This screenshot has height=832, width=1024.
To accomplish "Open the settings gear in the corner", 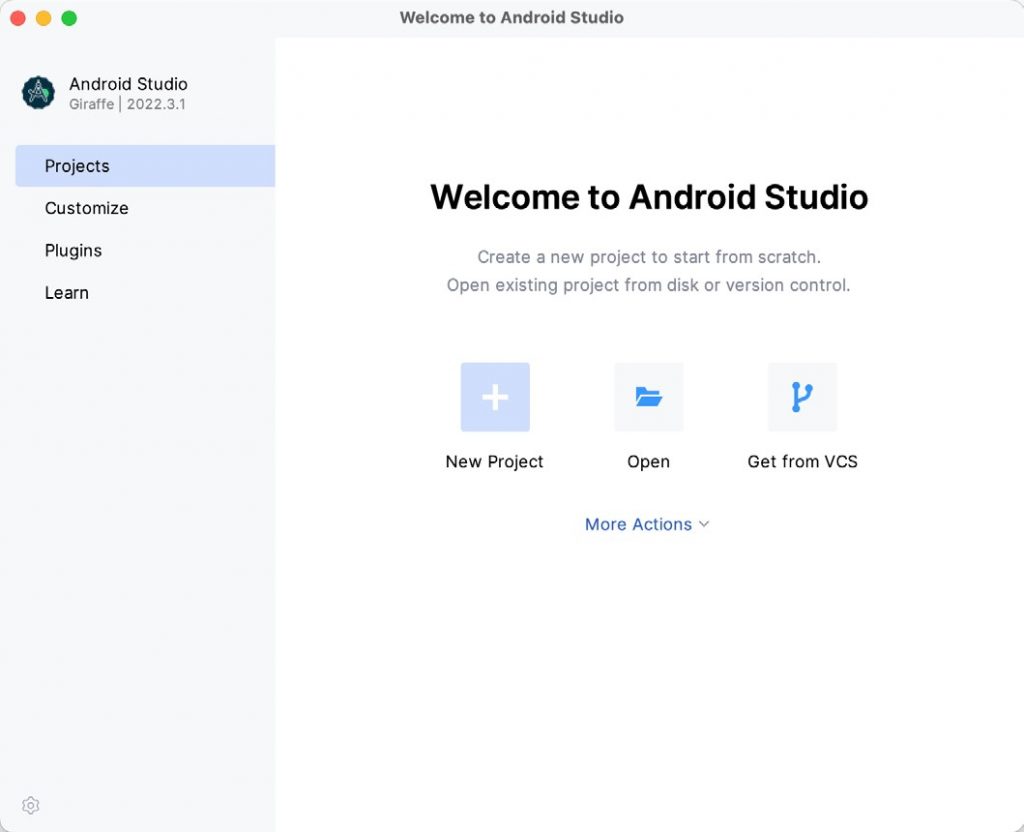I will (30, 805).
